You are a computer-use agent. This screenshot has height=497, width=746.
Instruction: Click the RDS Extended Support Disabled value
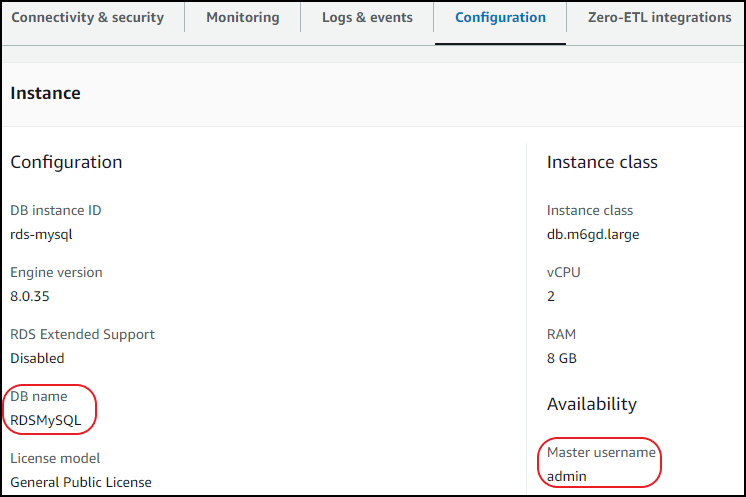37,358
